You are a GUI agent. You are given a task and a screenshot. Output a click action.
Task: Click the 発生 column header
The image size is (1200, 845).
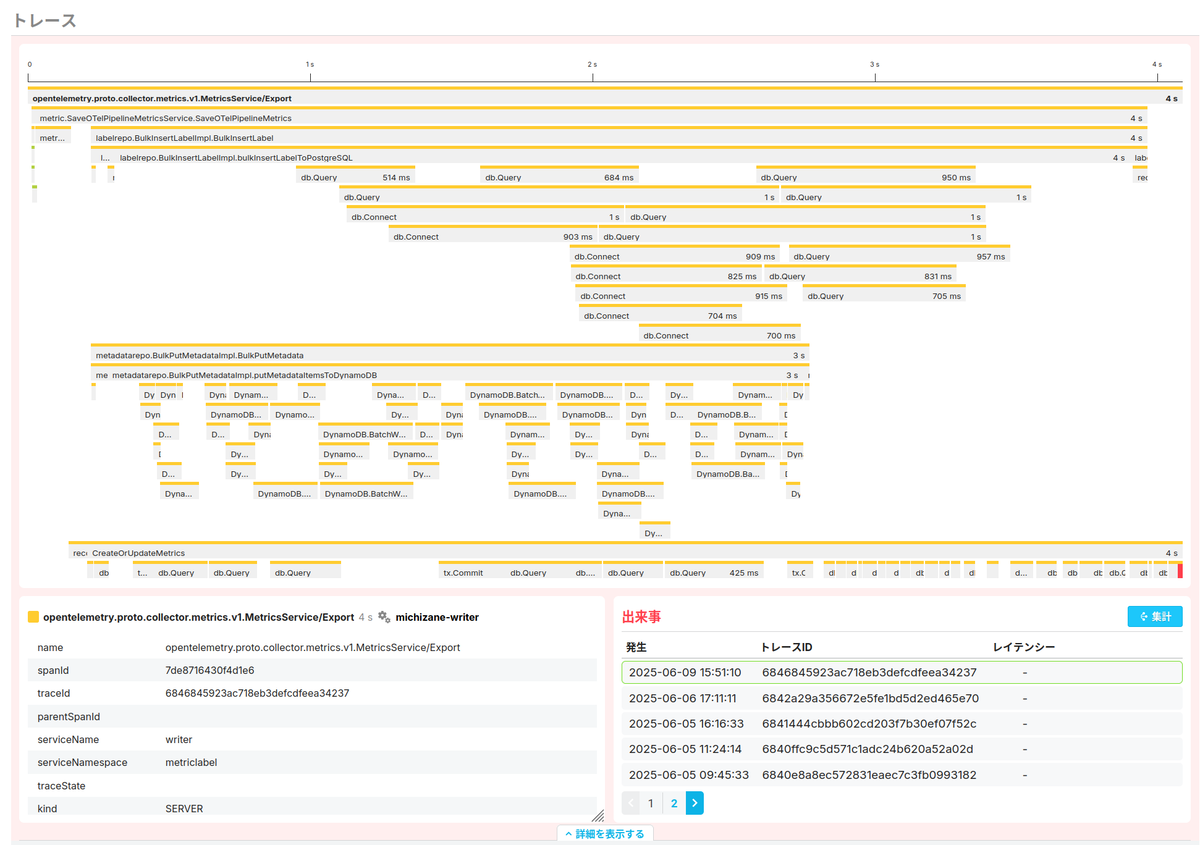[636, 647]
